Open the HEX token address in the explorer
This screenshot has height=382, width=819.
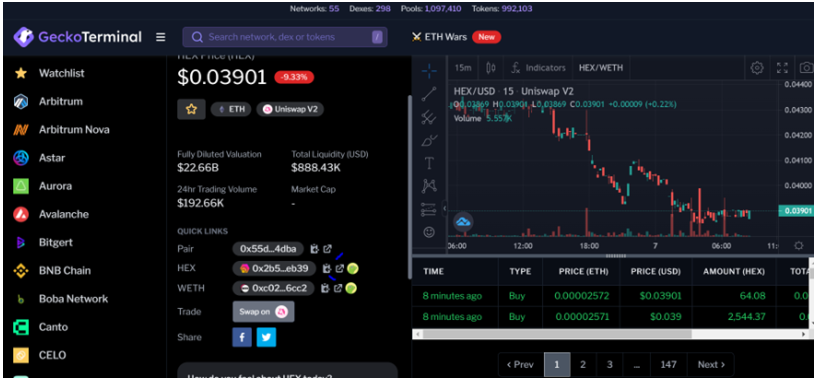[340, 269]
